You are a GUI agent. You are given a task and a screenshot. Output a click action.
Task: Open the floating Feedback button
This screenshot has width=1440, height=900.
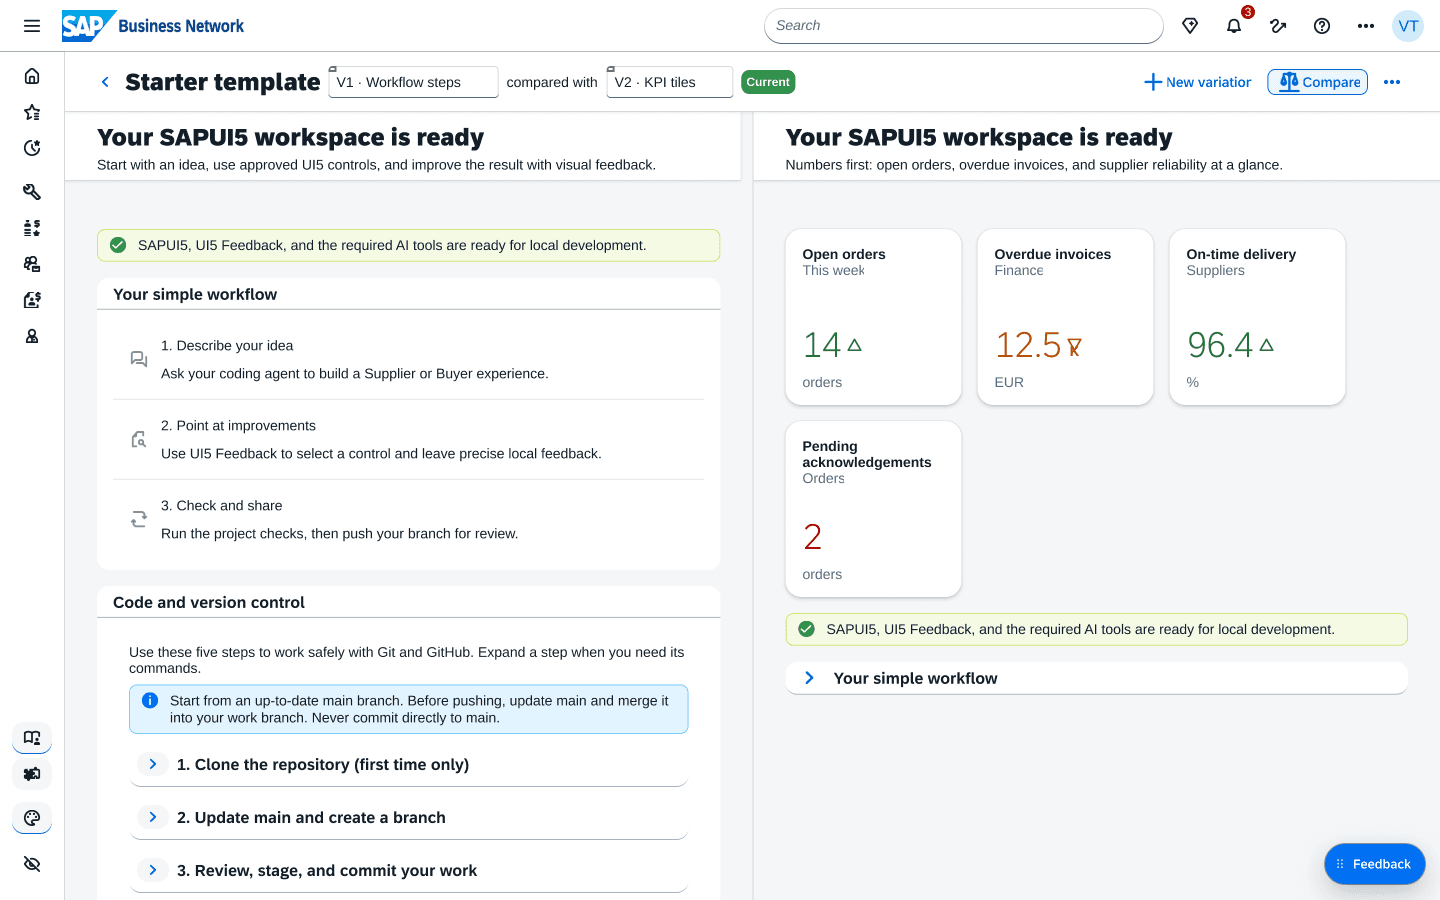pos(1375,864)
